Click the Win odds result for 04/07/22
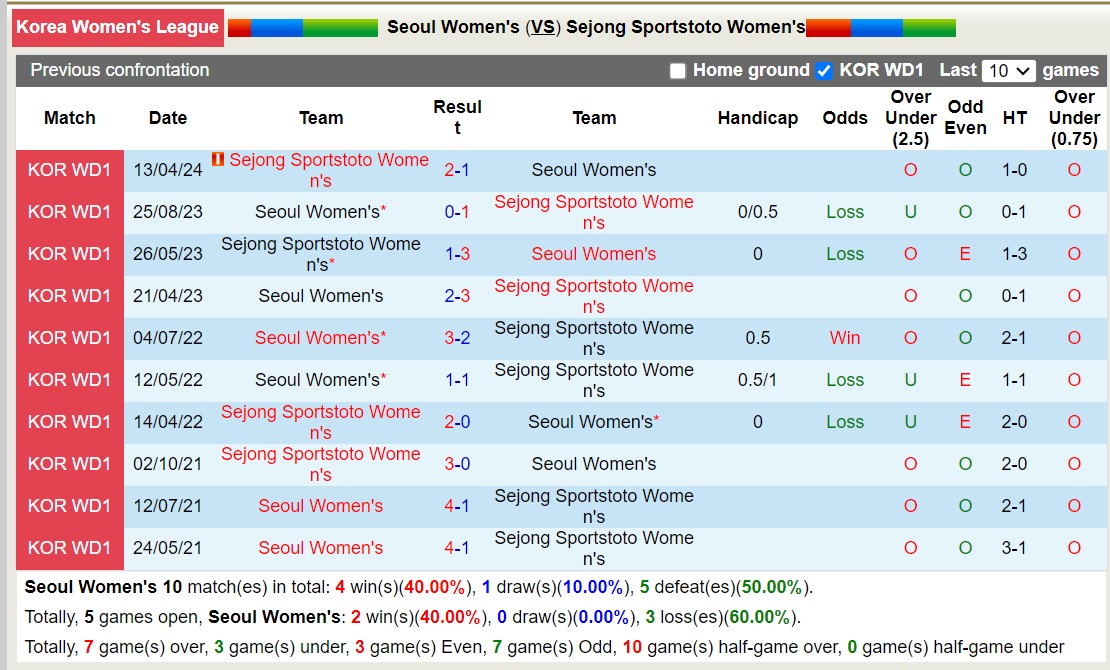 (x=845, y=338)
